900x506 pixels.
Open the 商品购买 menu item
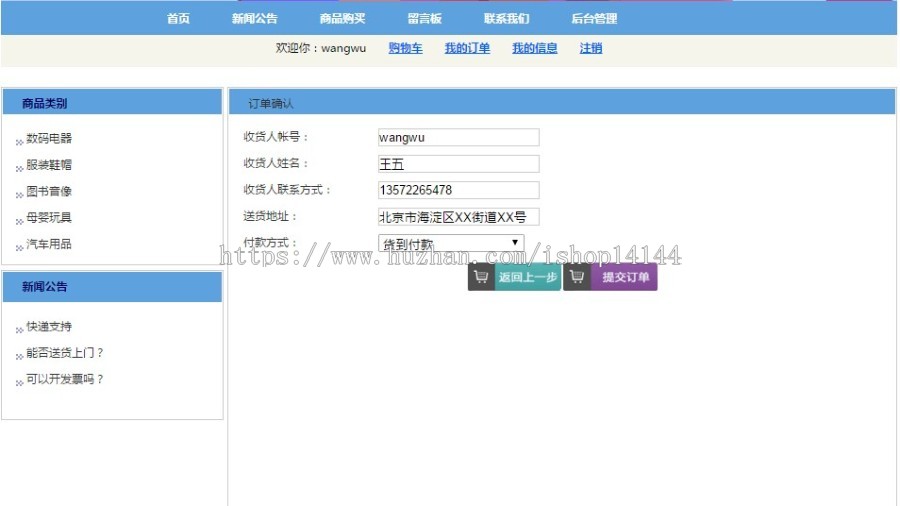[x=342, y=18]
